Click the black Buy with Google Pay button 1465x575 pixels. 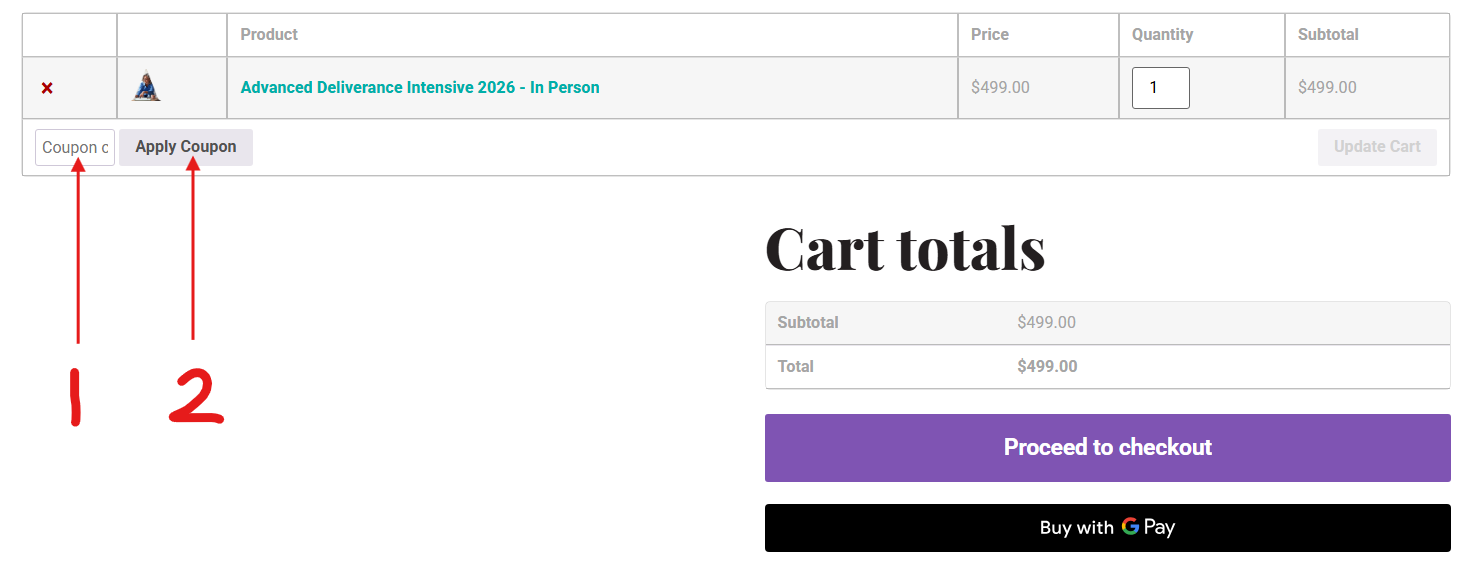pyautogui.click(x=1107, y=527)
